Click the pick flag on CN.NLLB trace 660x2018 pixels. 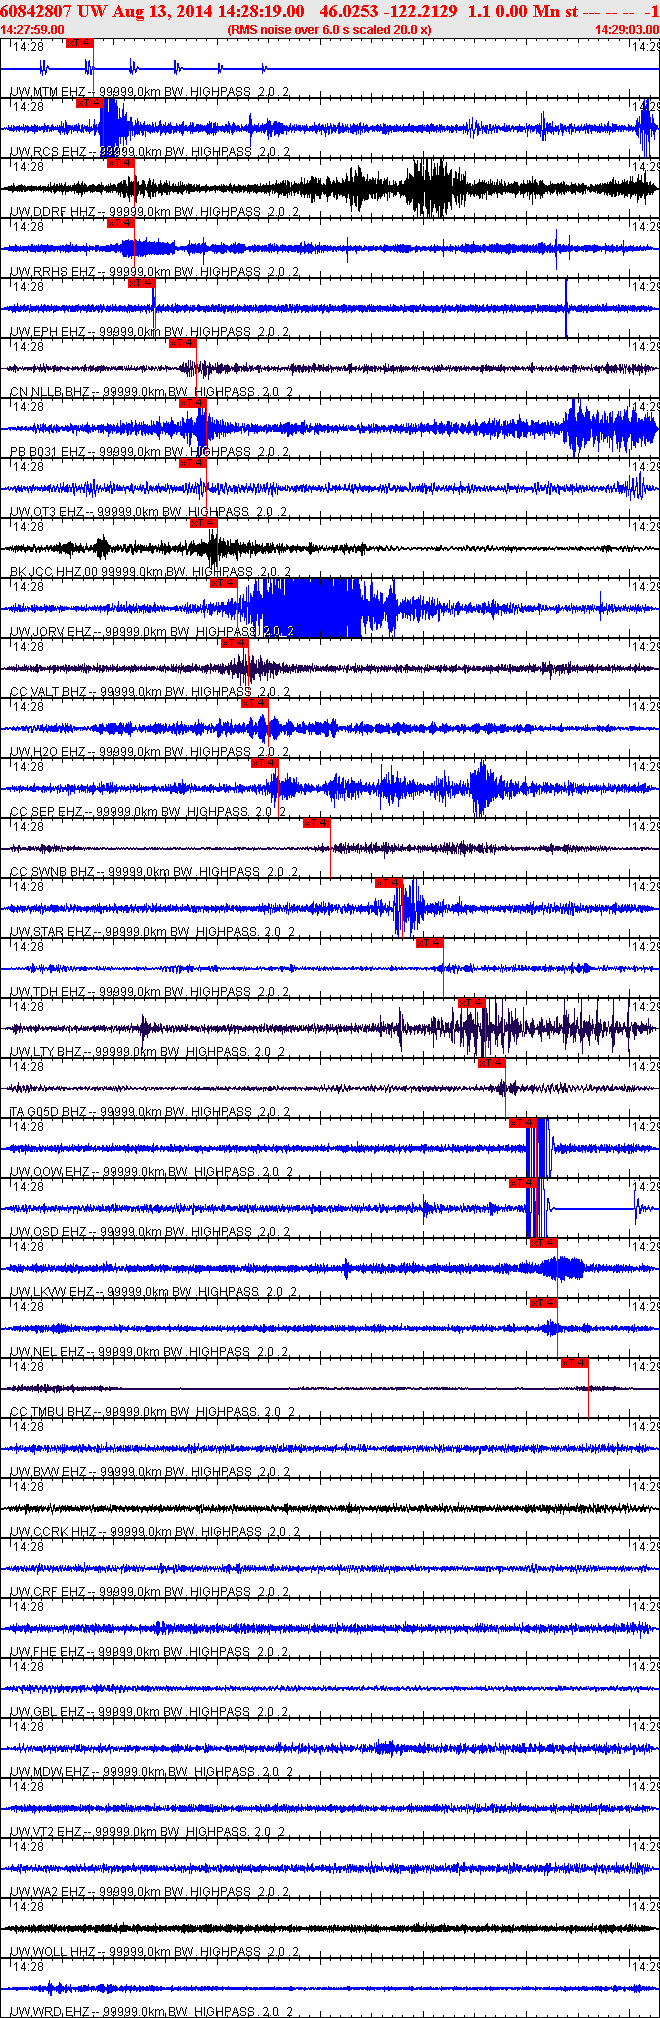183,343
